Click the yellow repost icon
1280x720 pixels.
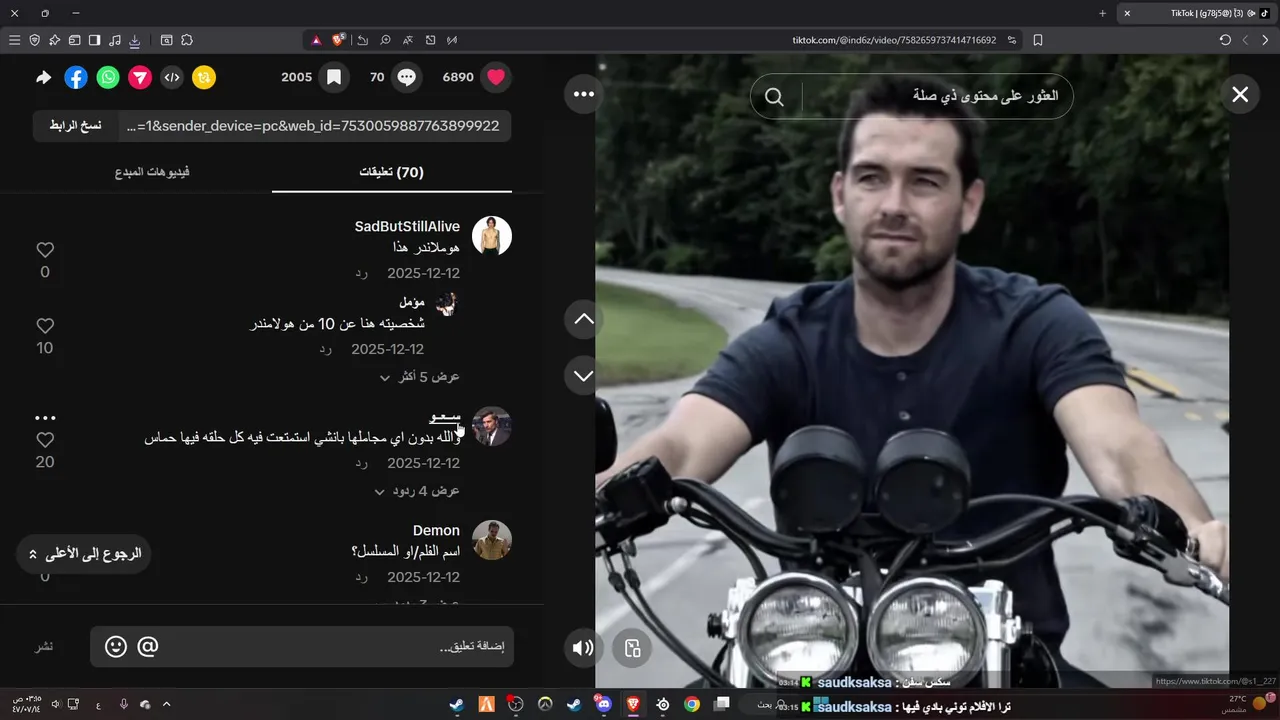click(204, 77)
